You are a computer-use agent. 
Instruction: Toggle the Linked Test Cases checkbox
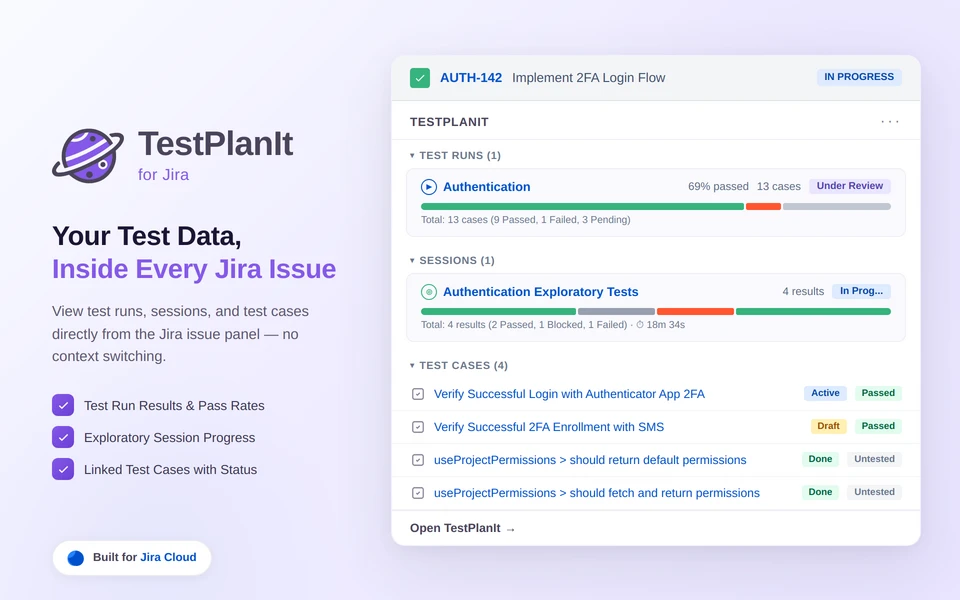(x=63, y=469)
